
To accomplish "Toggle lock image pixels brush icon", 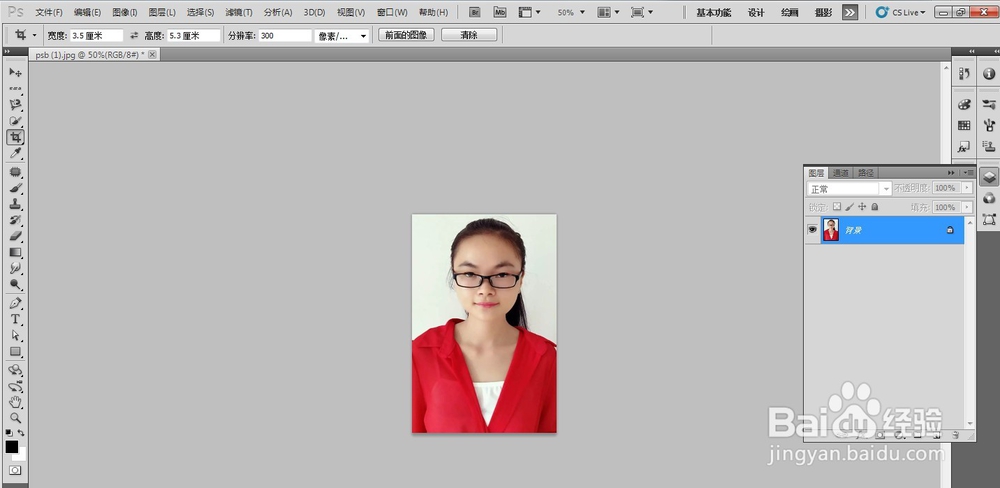I will 849,207.
